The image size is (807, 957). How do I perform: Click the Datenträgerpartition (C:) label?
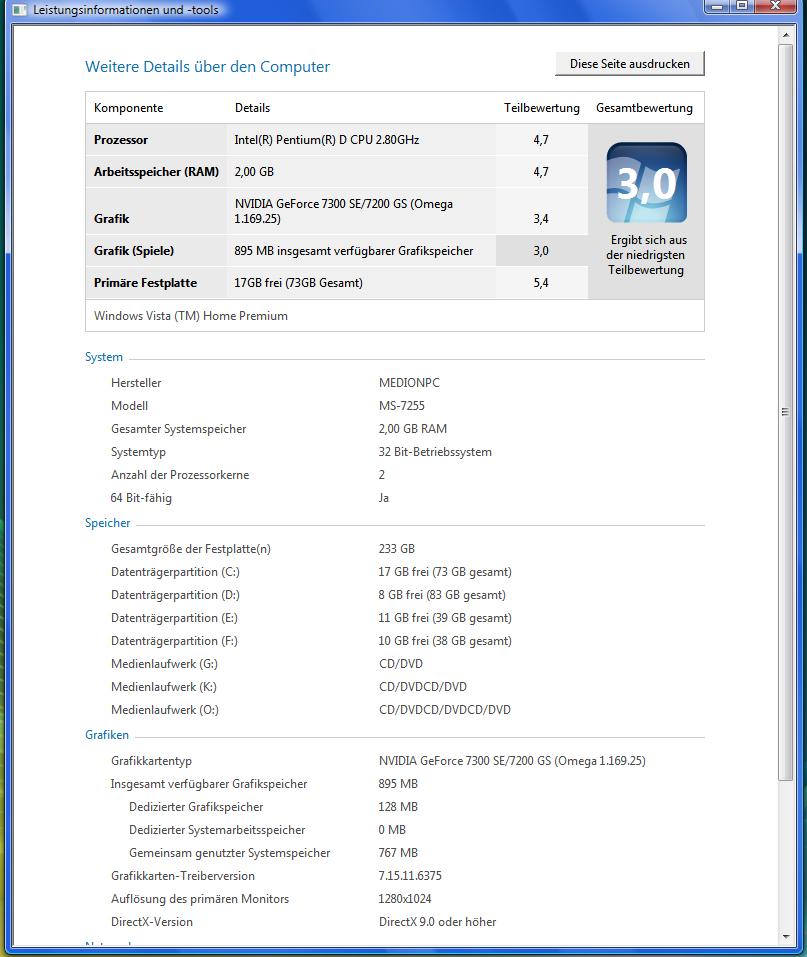(x=175, y=572)
